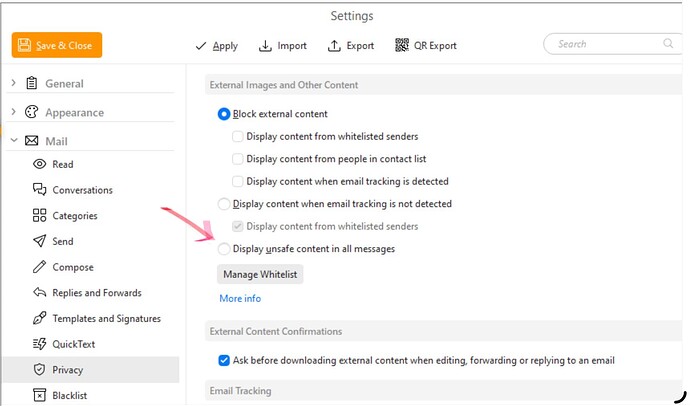Click the Send paper plane icon
This screenshot has width=690, height=406.
(39, 241)
